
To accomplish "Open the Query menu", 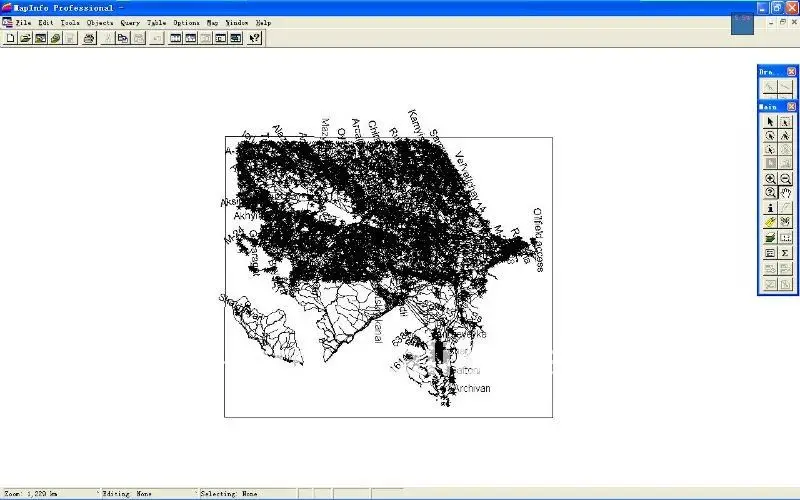I will [x=130, y=22].
